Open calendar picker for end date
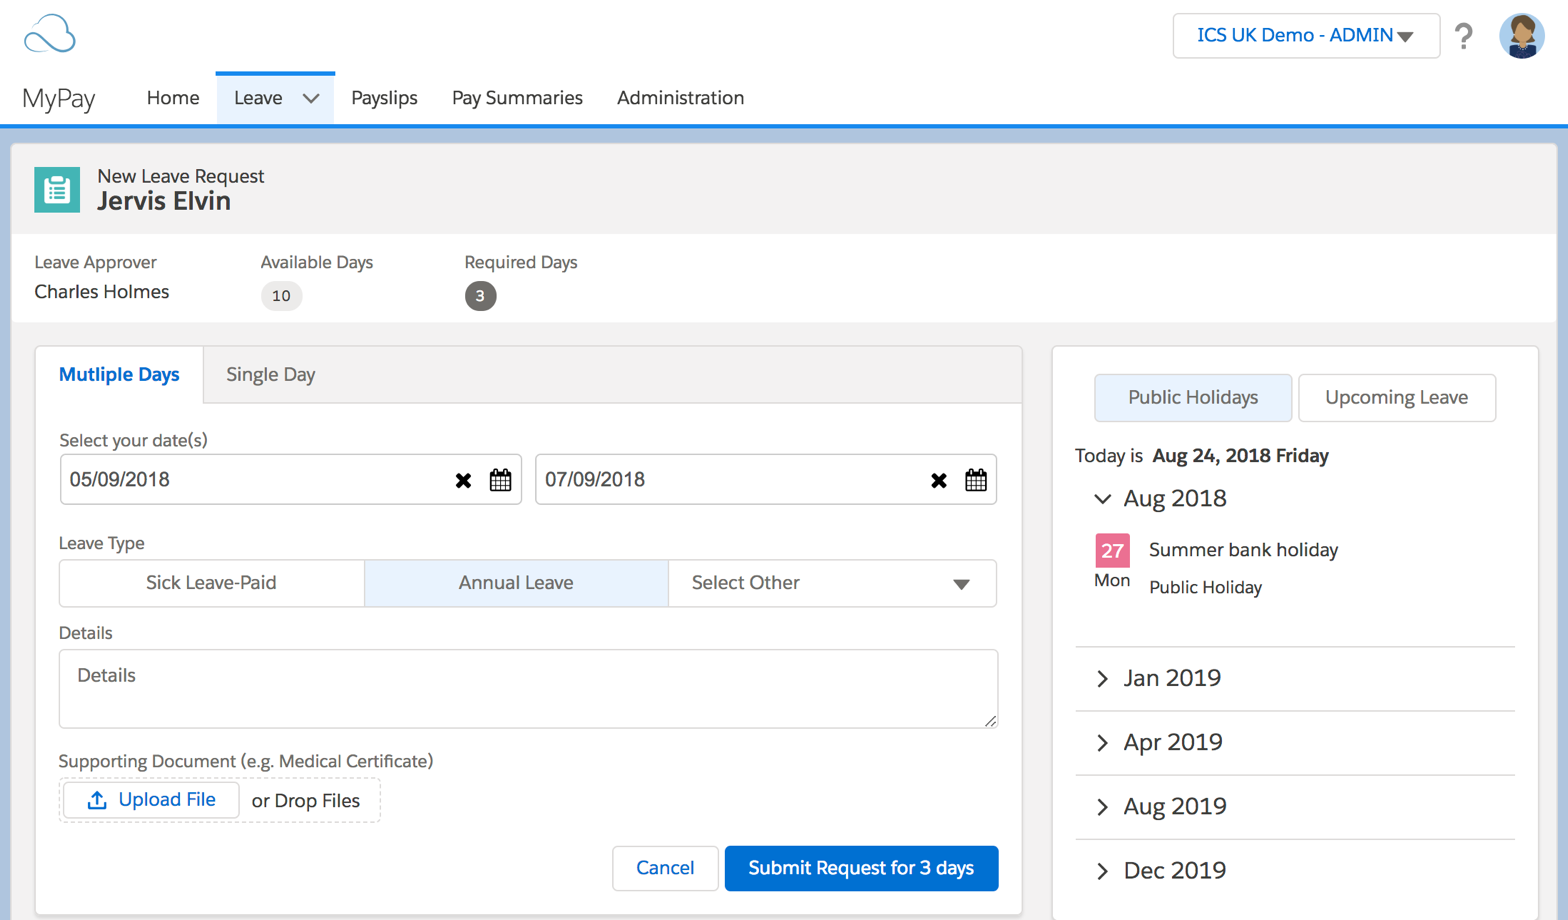Viewport: 1568px width, 920px height. (x=976, y=480)
